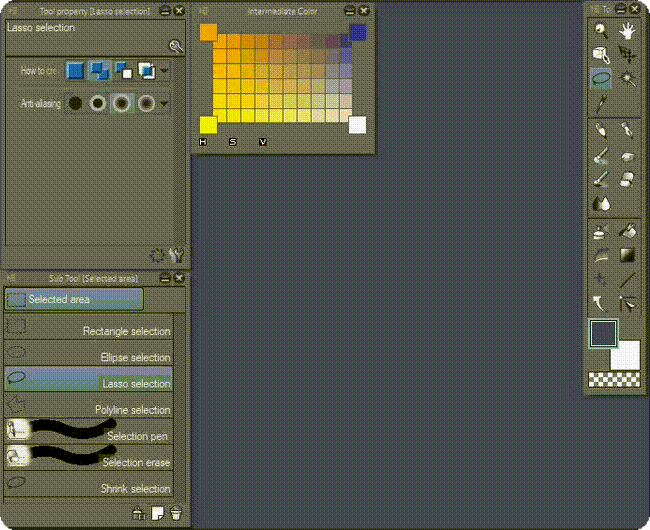
Task: Select Lasso selection sub tool
Action: pos(89,379)
